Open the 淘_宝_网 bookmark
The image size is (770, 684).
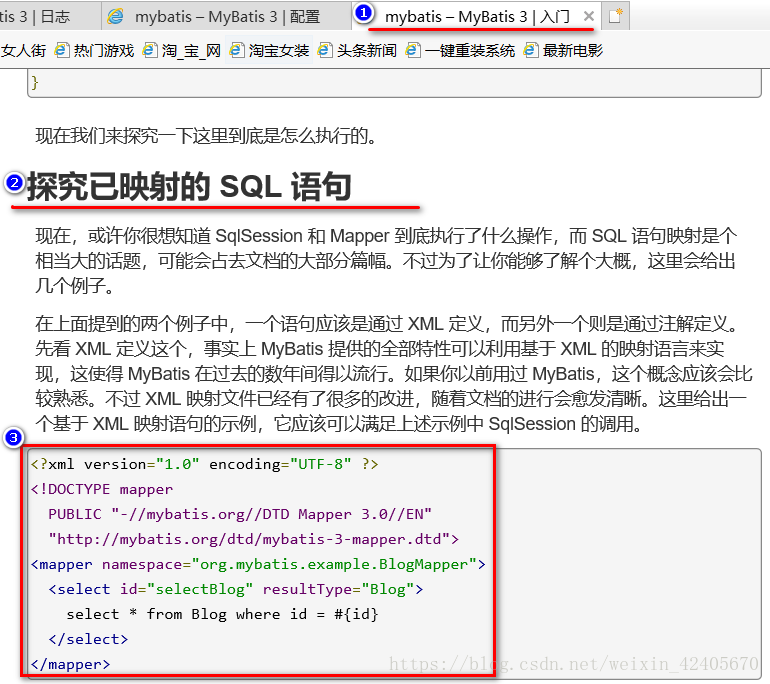pos(182,51)
